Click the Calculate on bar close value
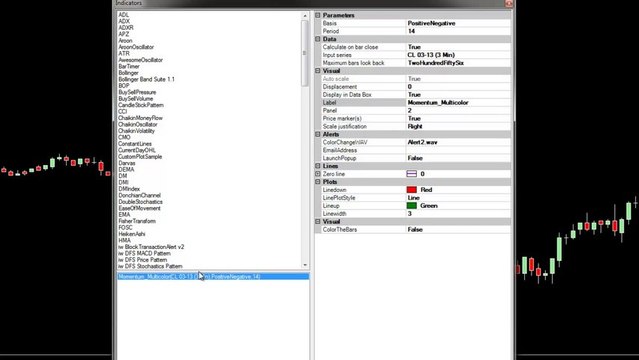639x360 pixels. 458,47
